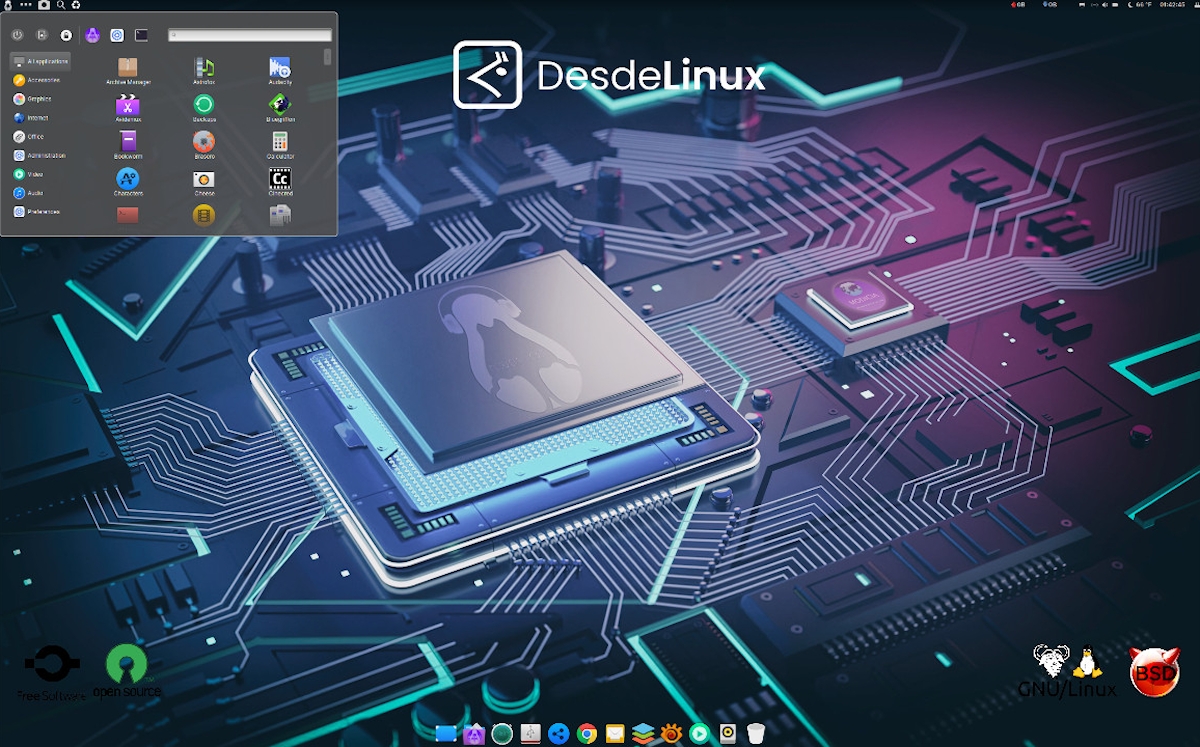Launch the Cinecred app with Cc icon
Viewport: 1200px width, 747px height.
pos(279,181)
